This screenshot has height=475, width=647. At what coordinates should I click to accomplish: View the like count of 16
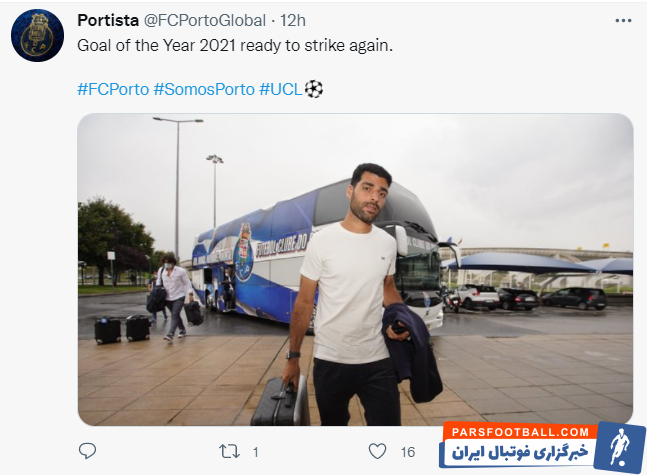click(x=407, y=452)
